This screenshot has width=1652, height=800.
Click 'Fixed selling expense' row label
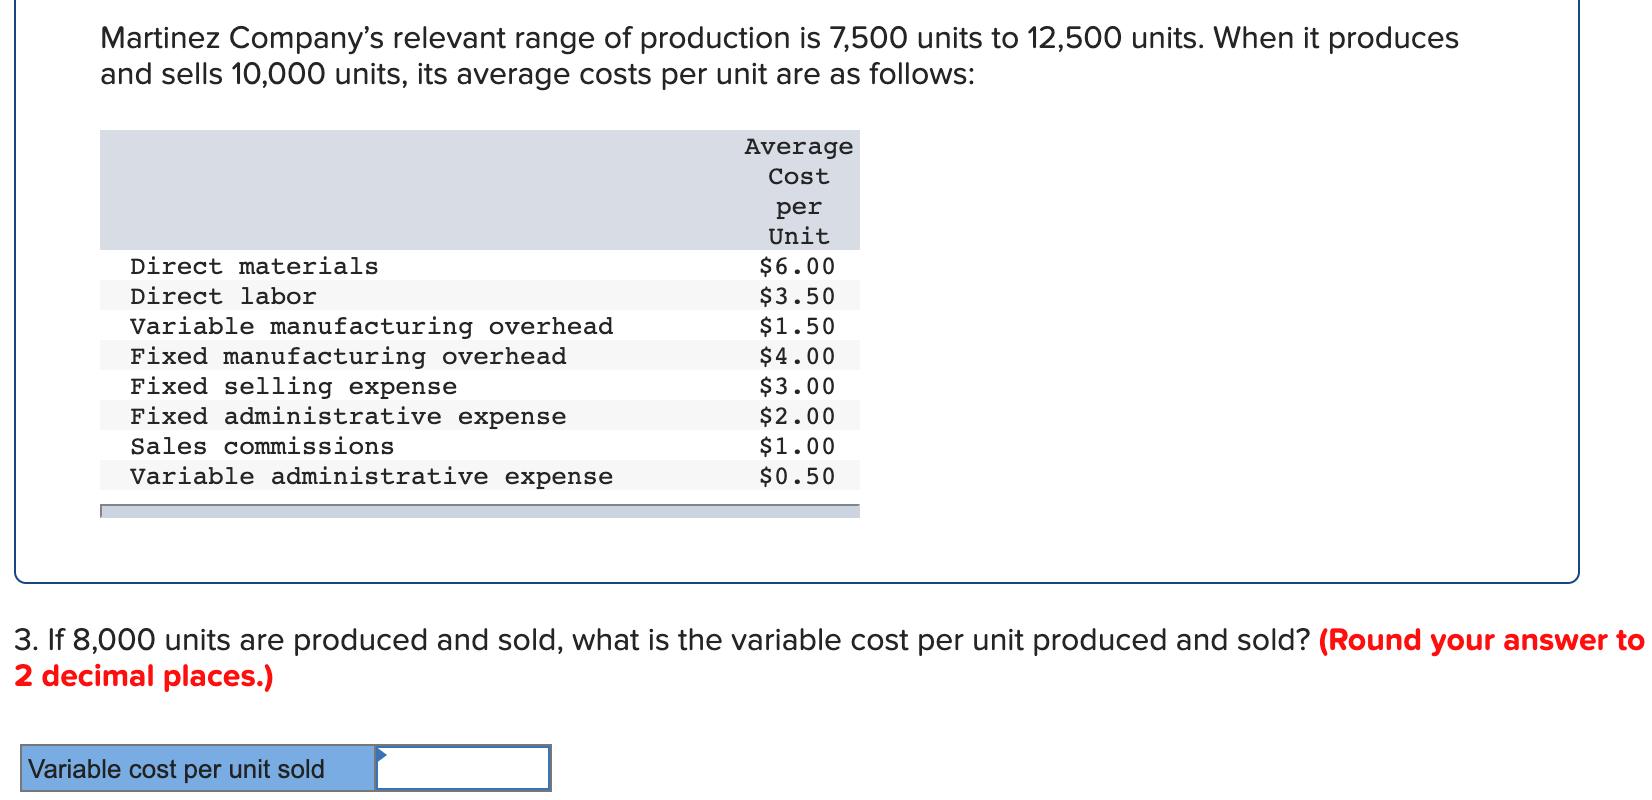pos(293,386)
